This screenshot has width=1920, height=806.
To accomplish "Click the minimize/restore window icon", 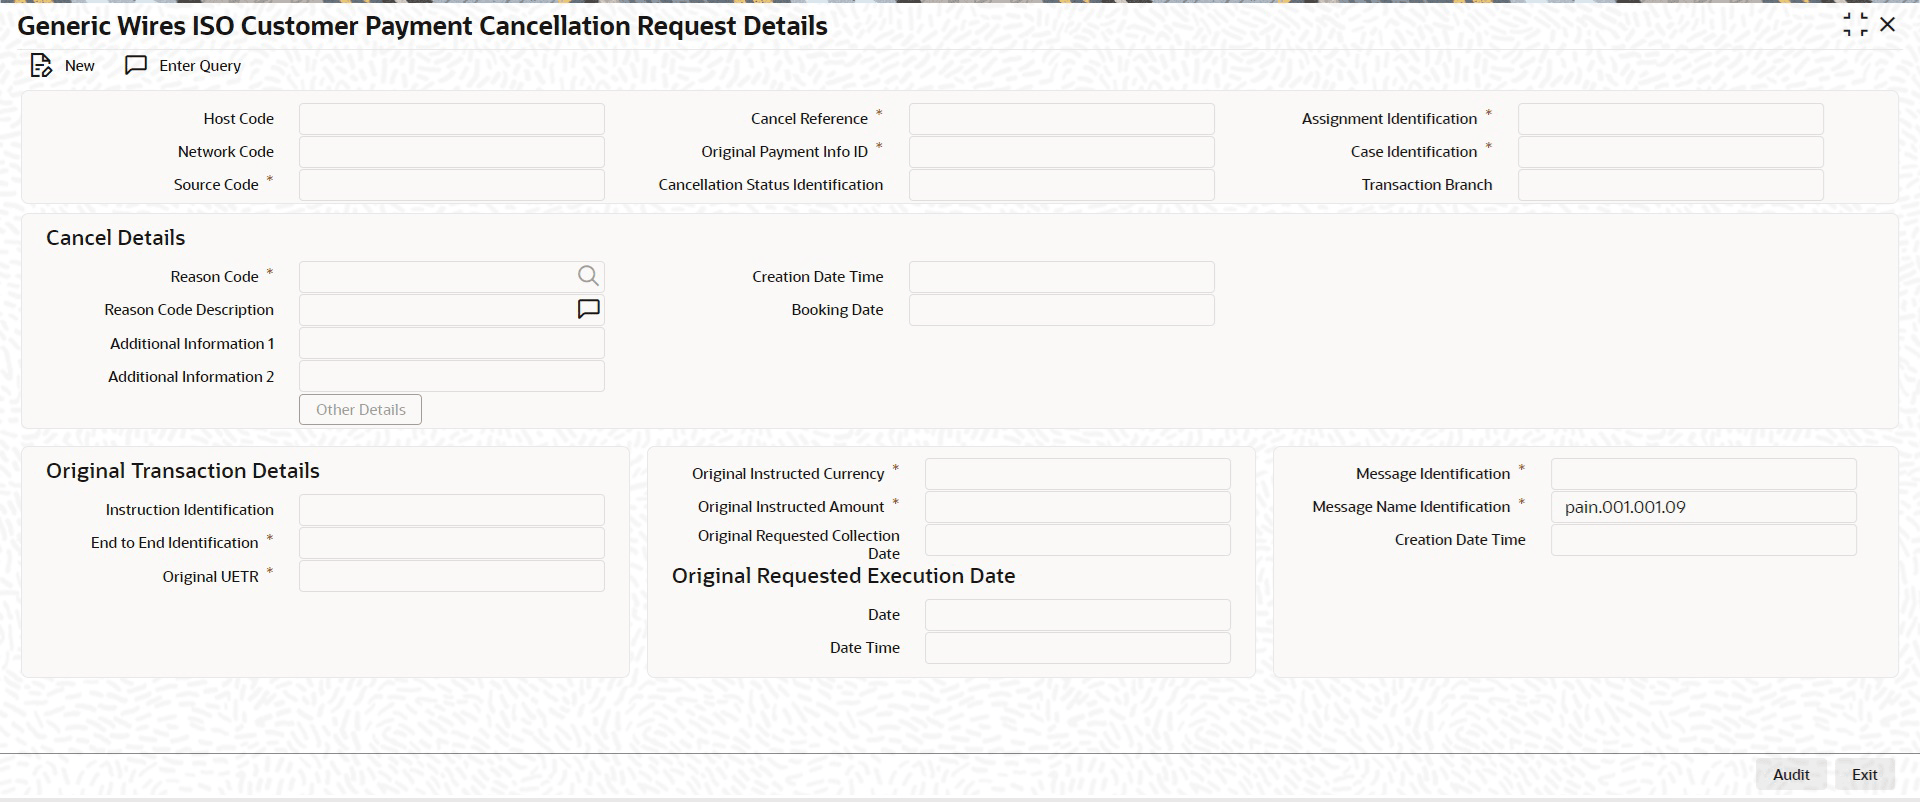I will (1855, 25).
